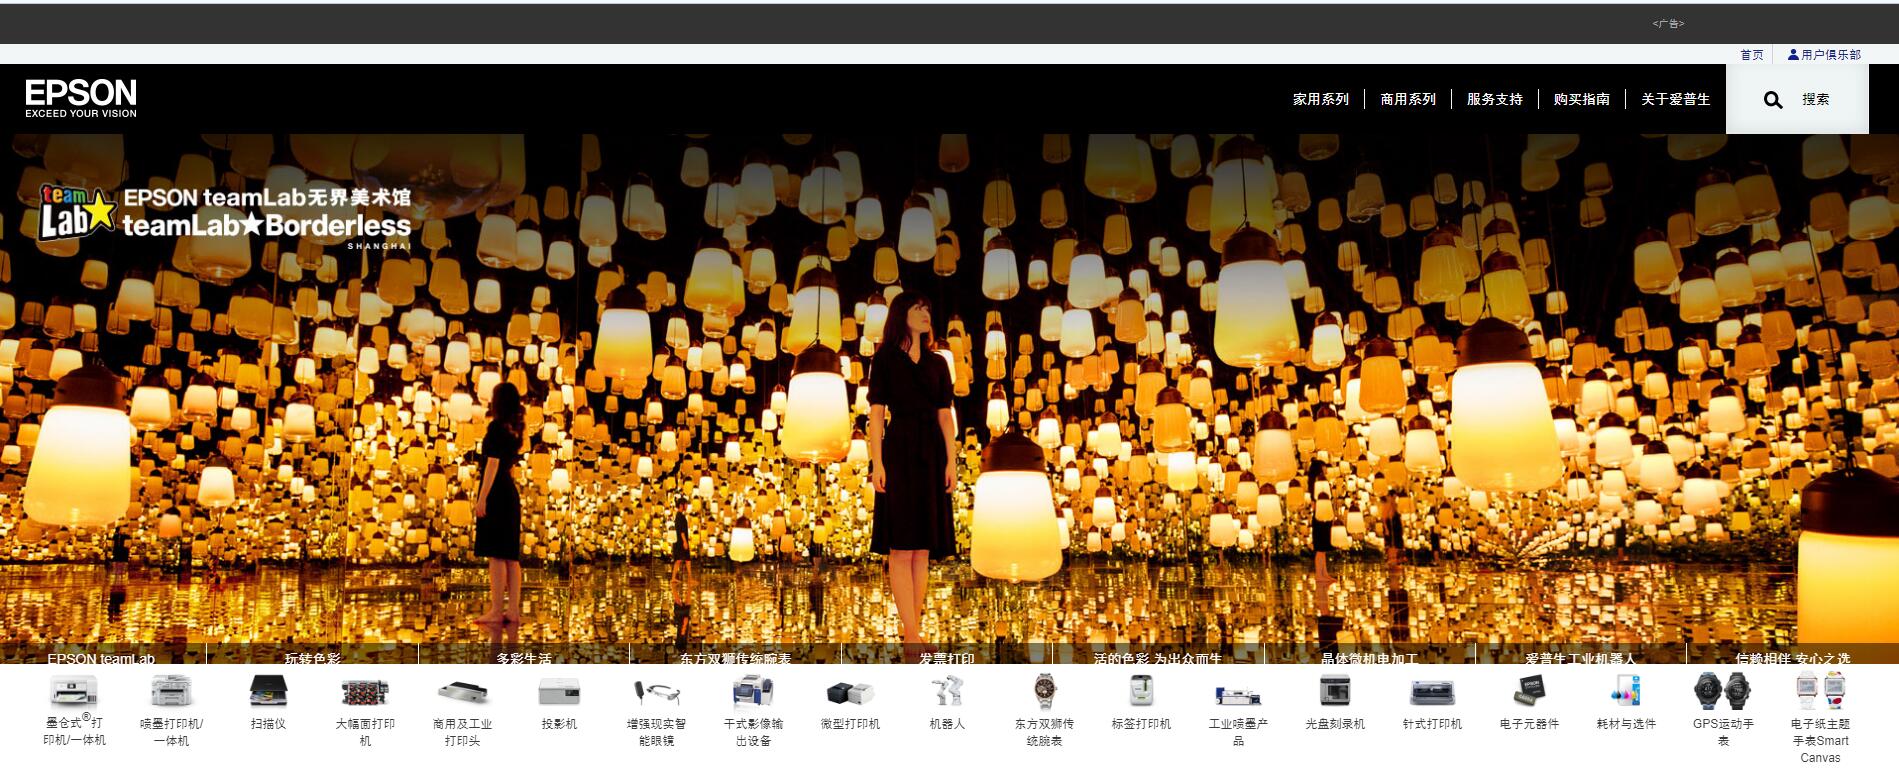Open the 机器人 robot icon
The image size is (1899, 776).
click(947, 691)
